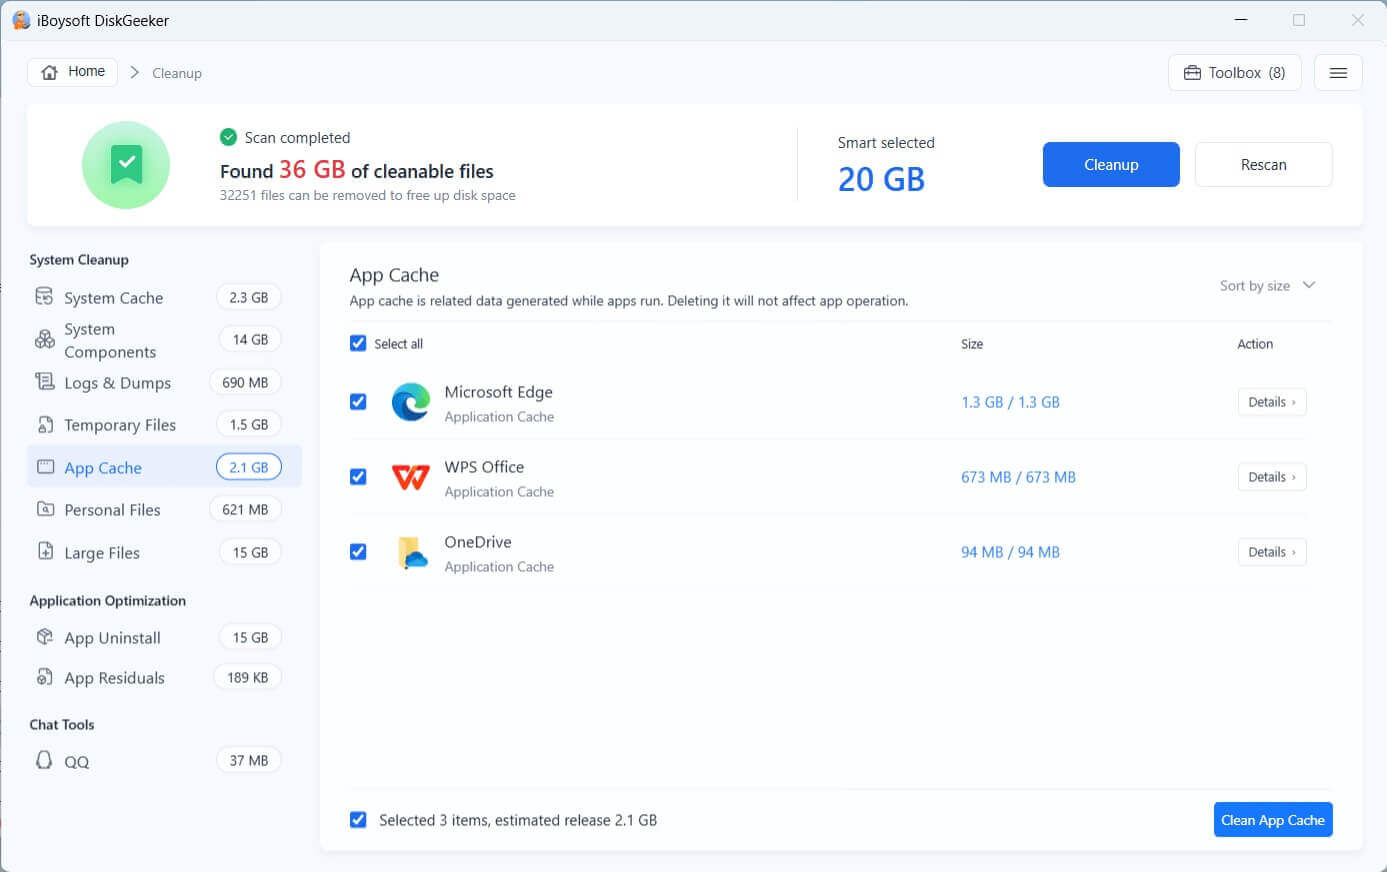The image size is (1387, 872).
Task: Expand Details for Microsoft Edge
Action: (x=1272, y=402)
